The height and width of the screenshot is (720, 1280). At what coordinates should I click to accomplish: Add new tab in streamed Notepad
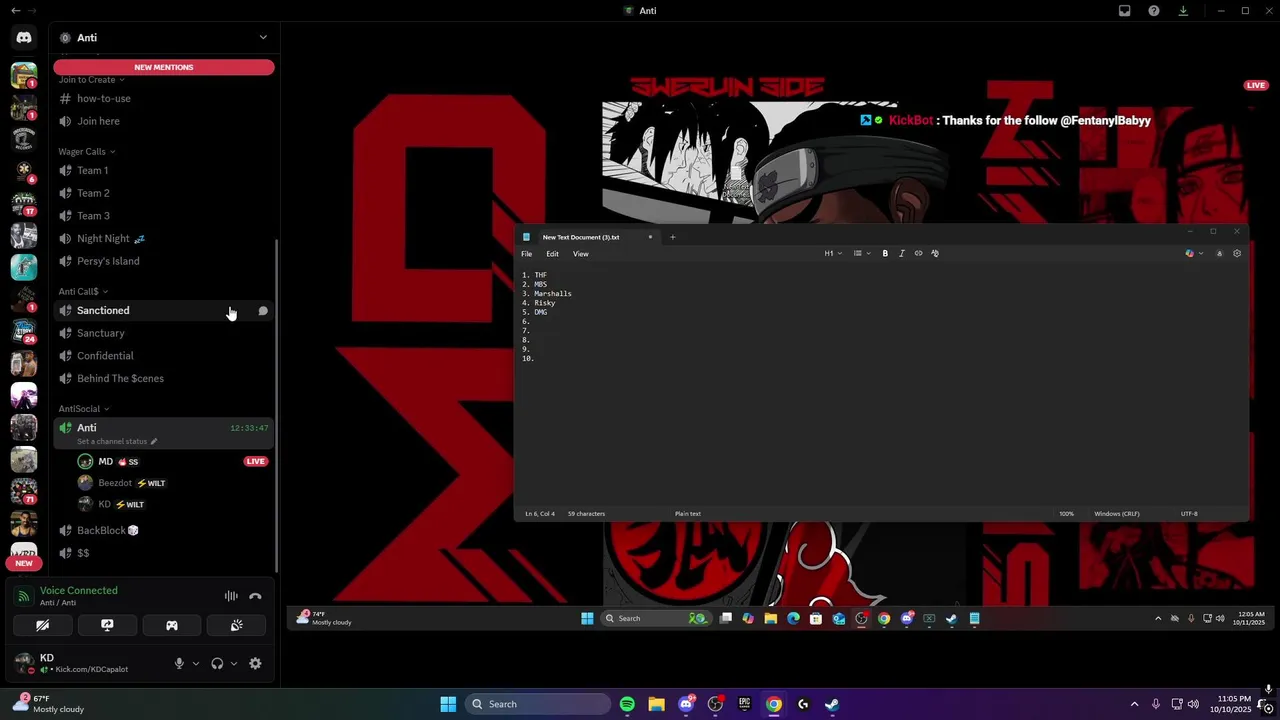click(x=672, y=237)
